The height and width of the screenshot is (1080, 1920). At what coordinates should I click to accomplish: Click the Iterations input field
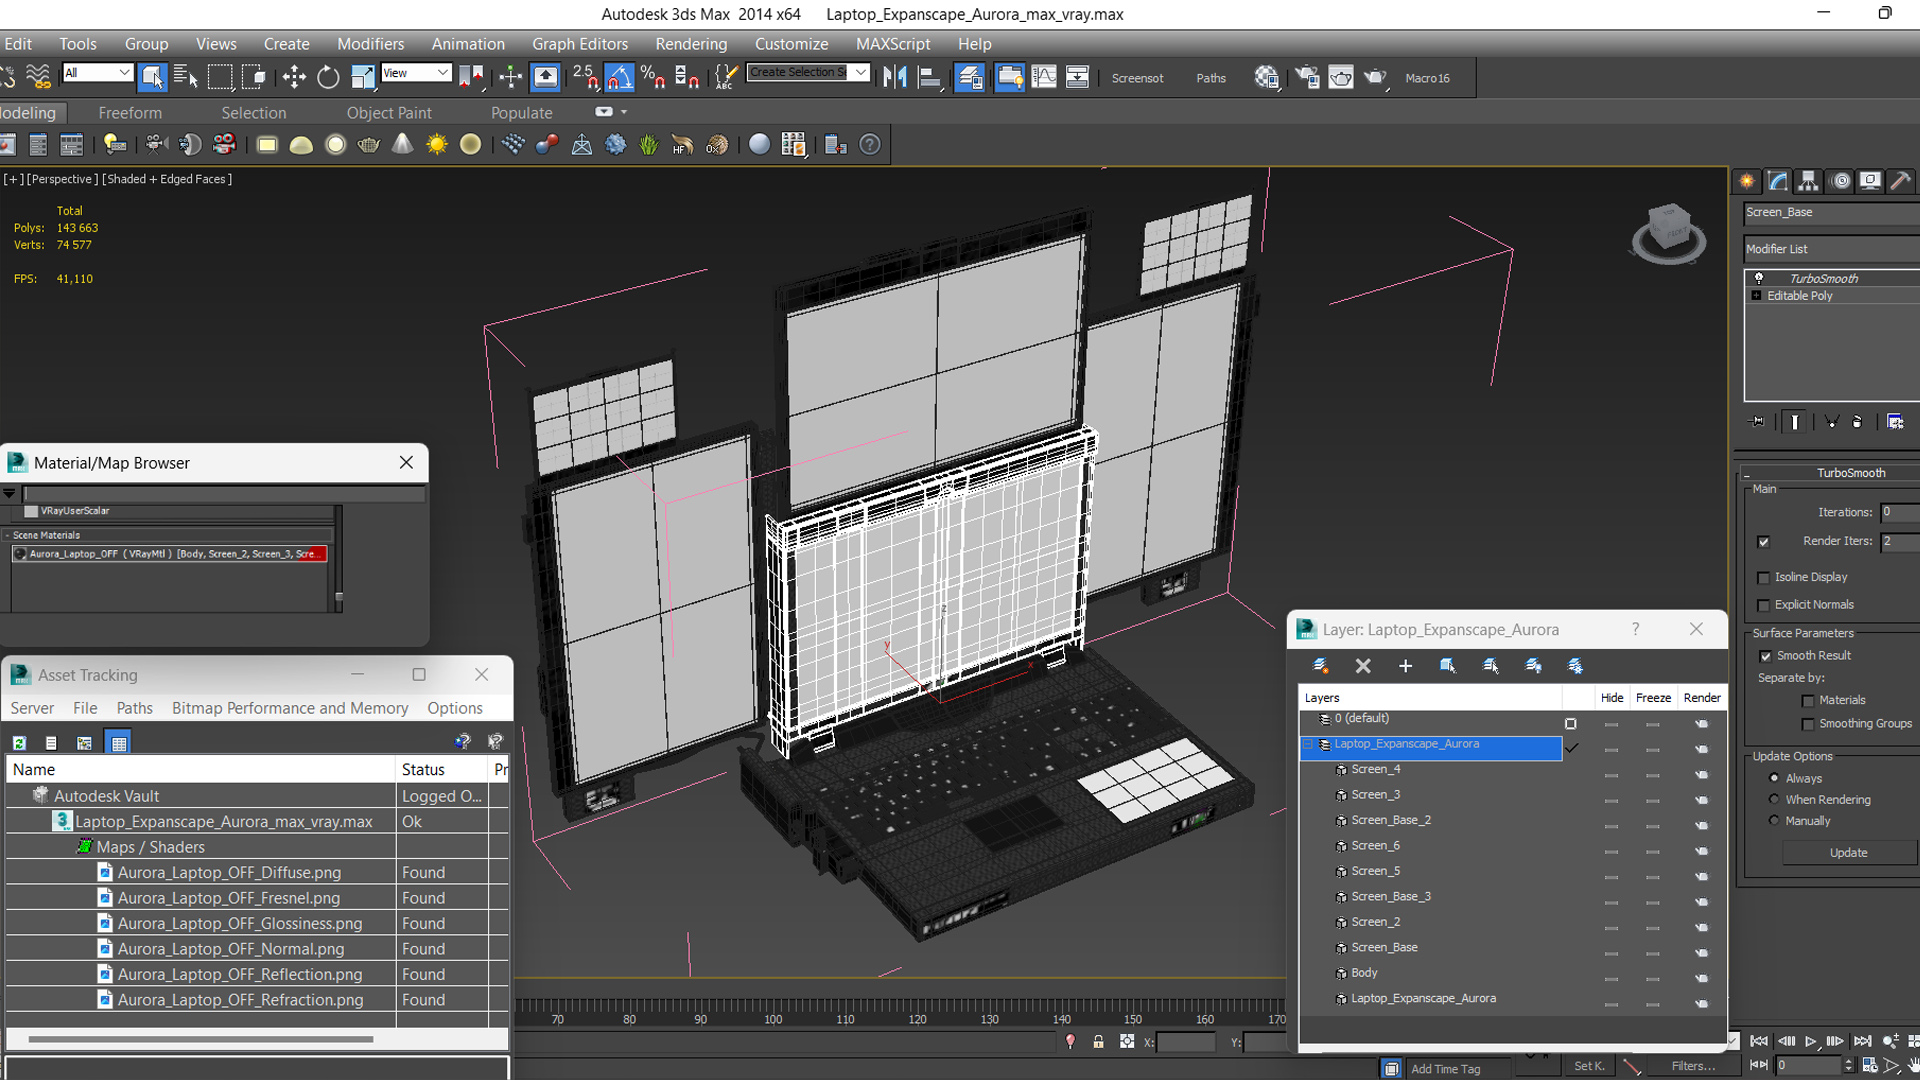(1899, 512)
